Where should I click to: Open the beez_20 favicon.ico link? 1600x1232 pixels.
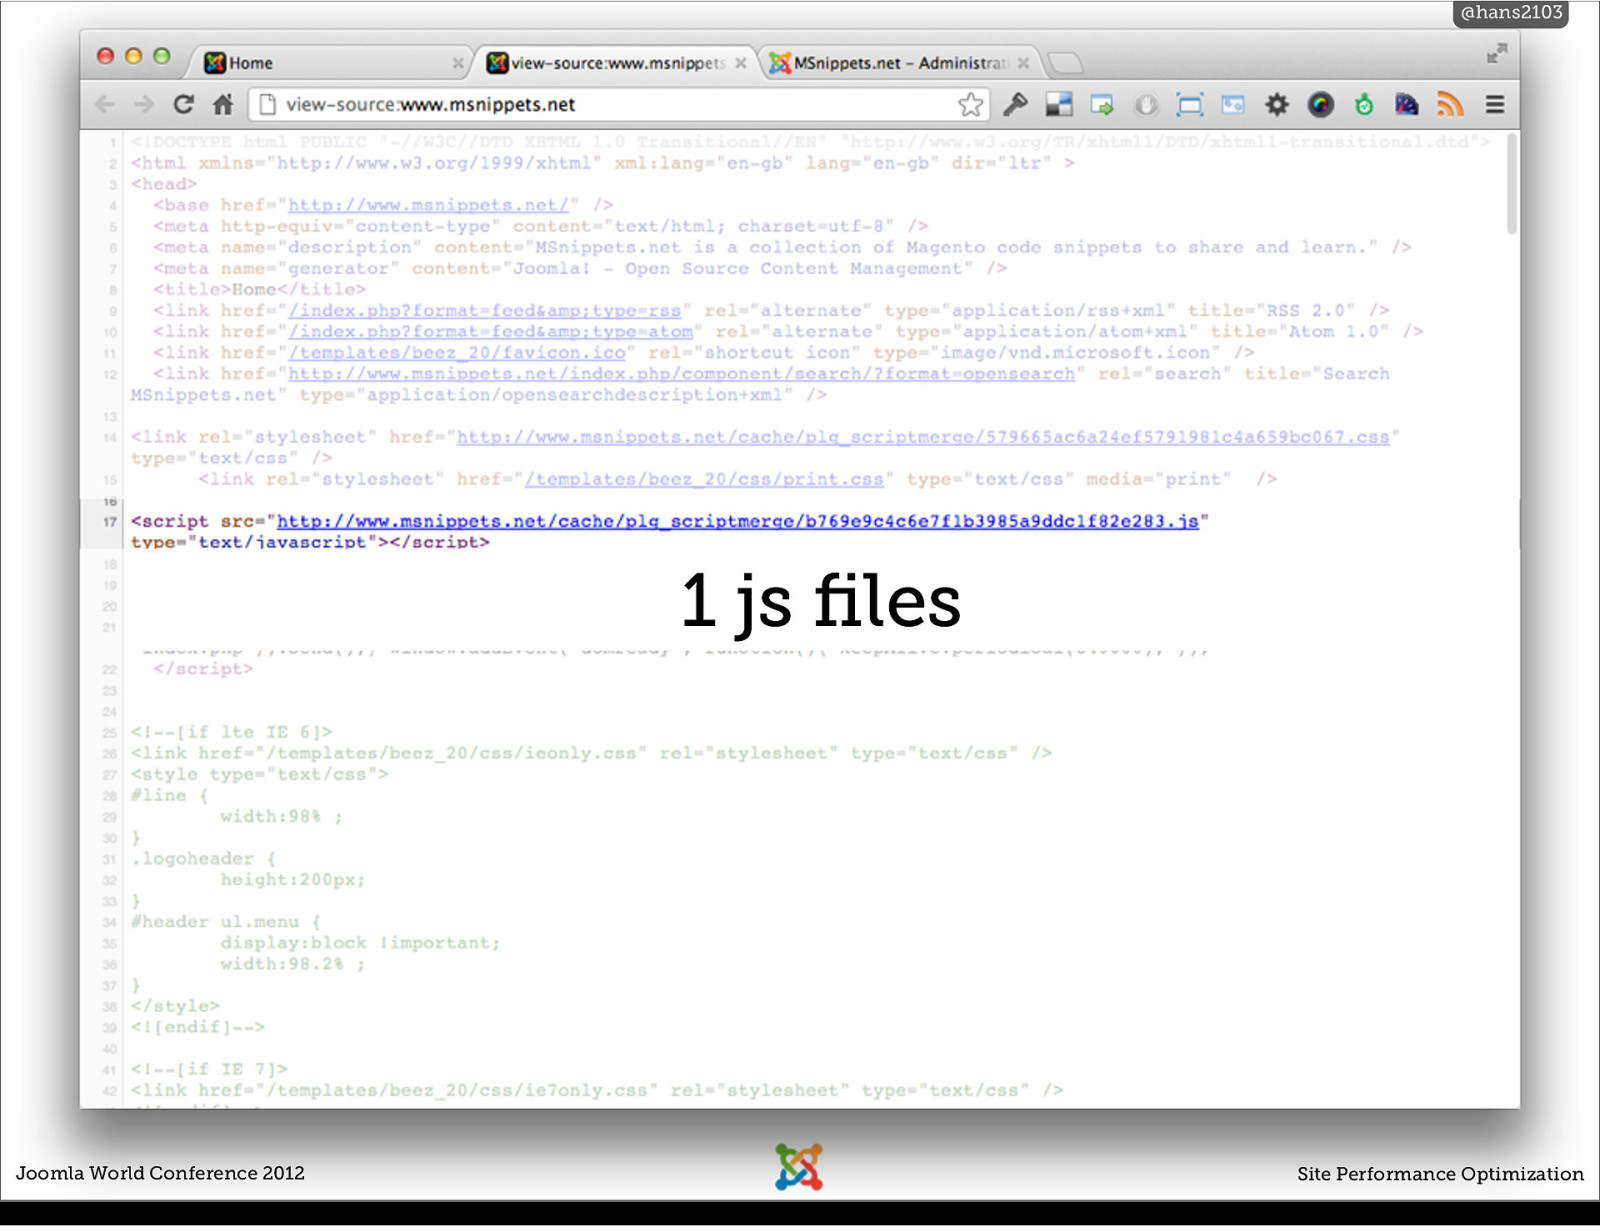pyautogui.click(x=457, y=353)
